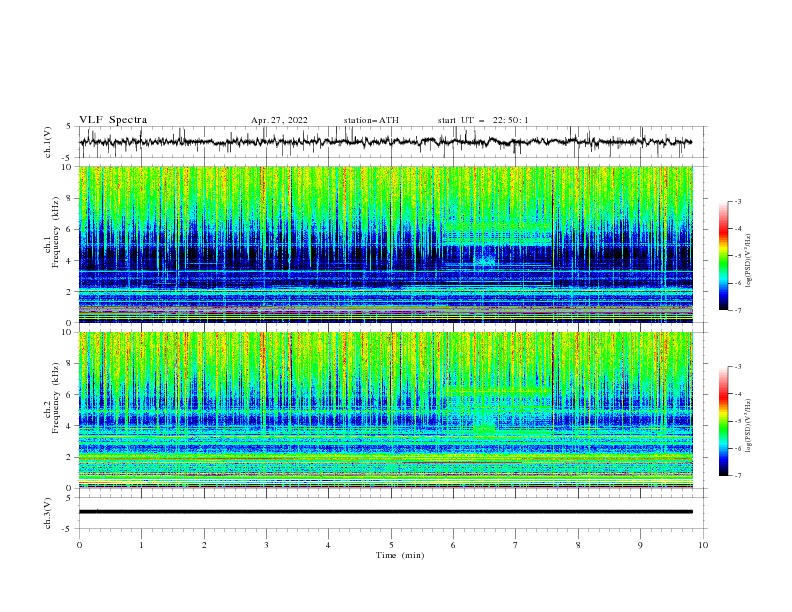Click time axis tick label "0"
The width and height of the screenshot is (792, 612).
coord(79,545)
